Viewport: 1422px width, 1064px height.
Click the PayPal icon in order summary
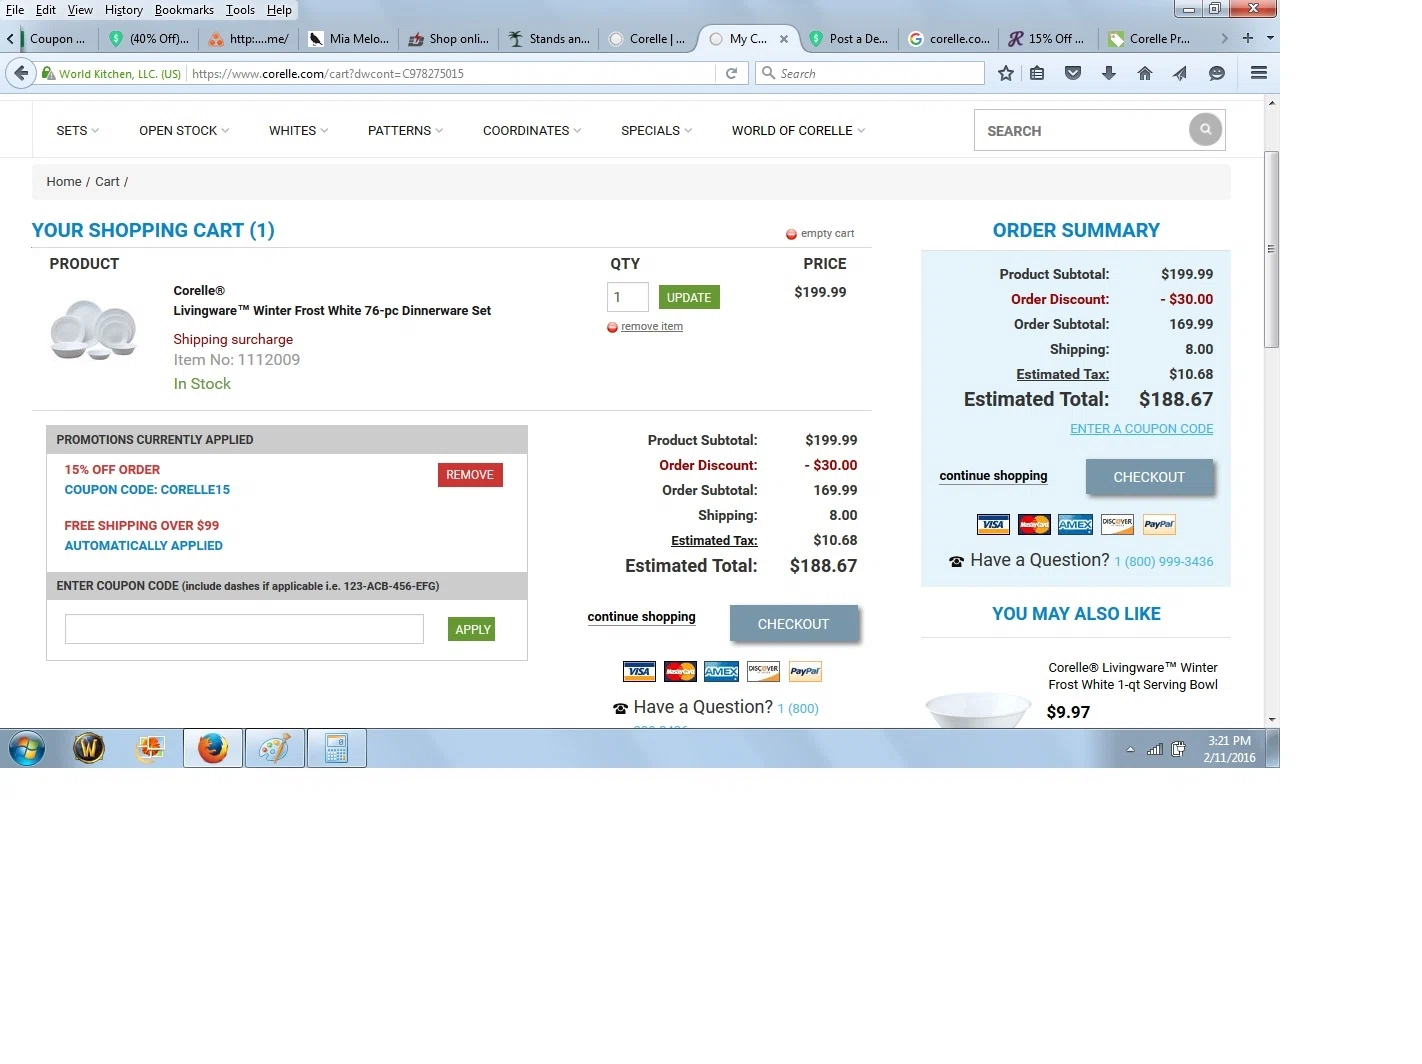click(1159, 524)
